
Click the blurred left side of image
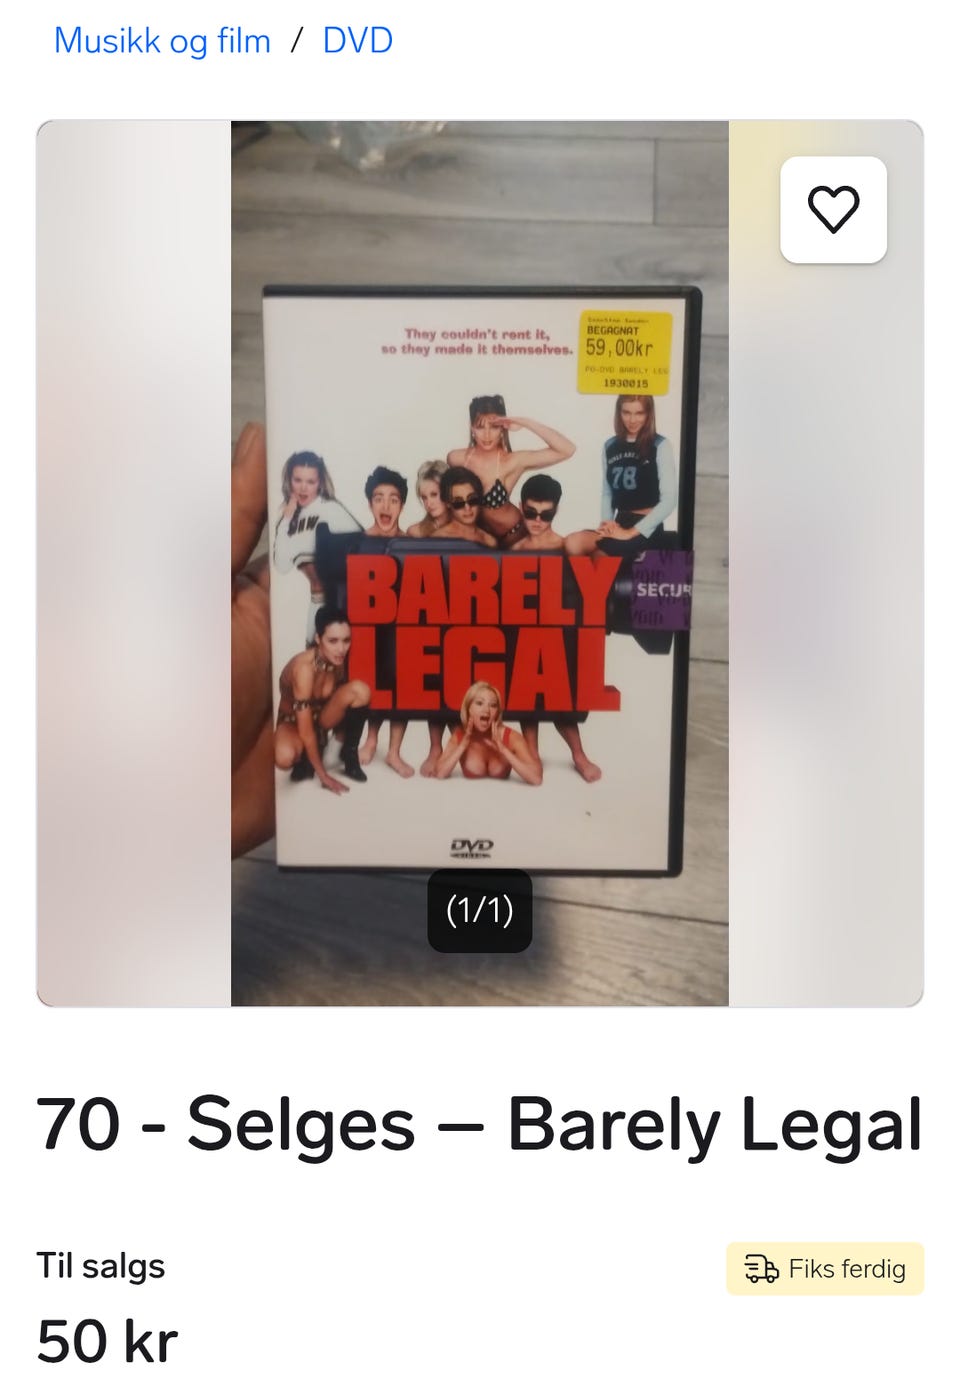(x=134, y=563)
